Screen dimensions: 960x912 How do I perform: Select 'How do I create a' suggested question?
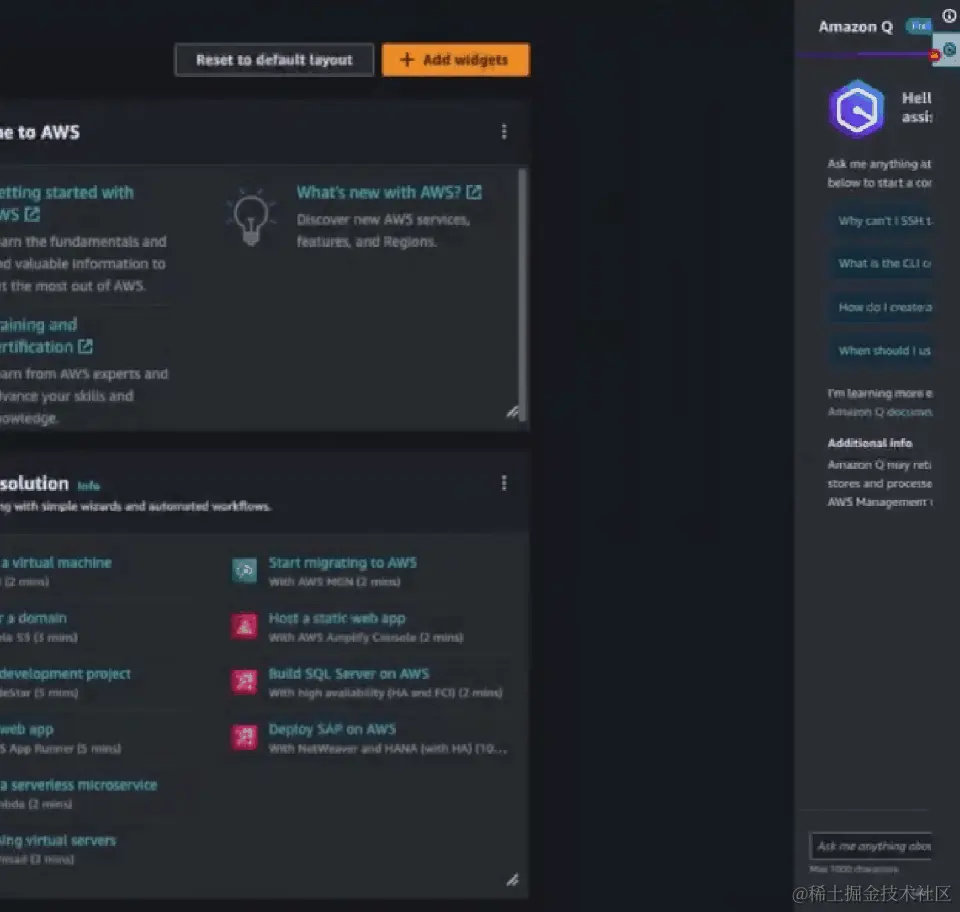(881, 307)
